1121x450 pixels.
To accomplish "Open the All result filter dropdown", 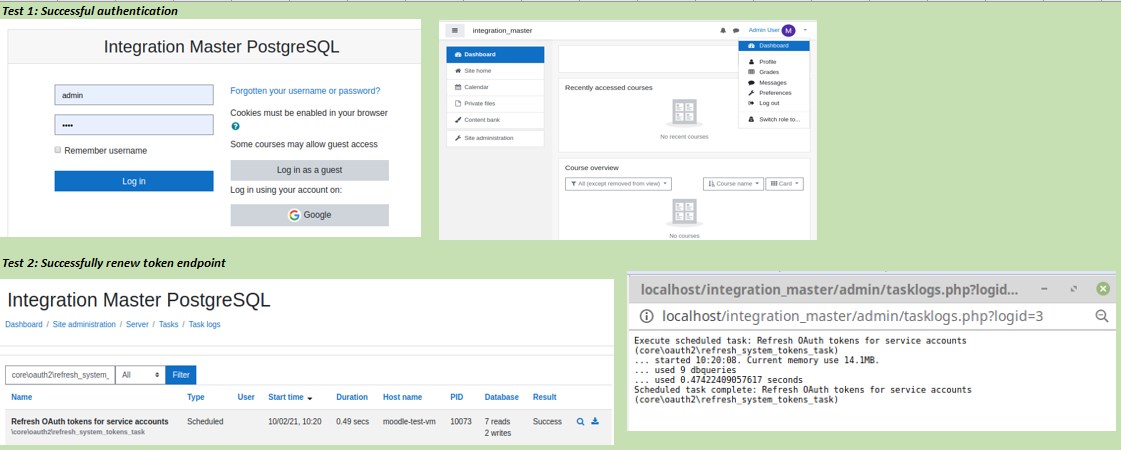I will click(140, 375).
